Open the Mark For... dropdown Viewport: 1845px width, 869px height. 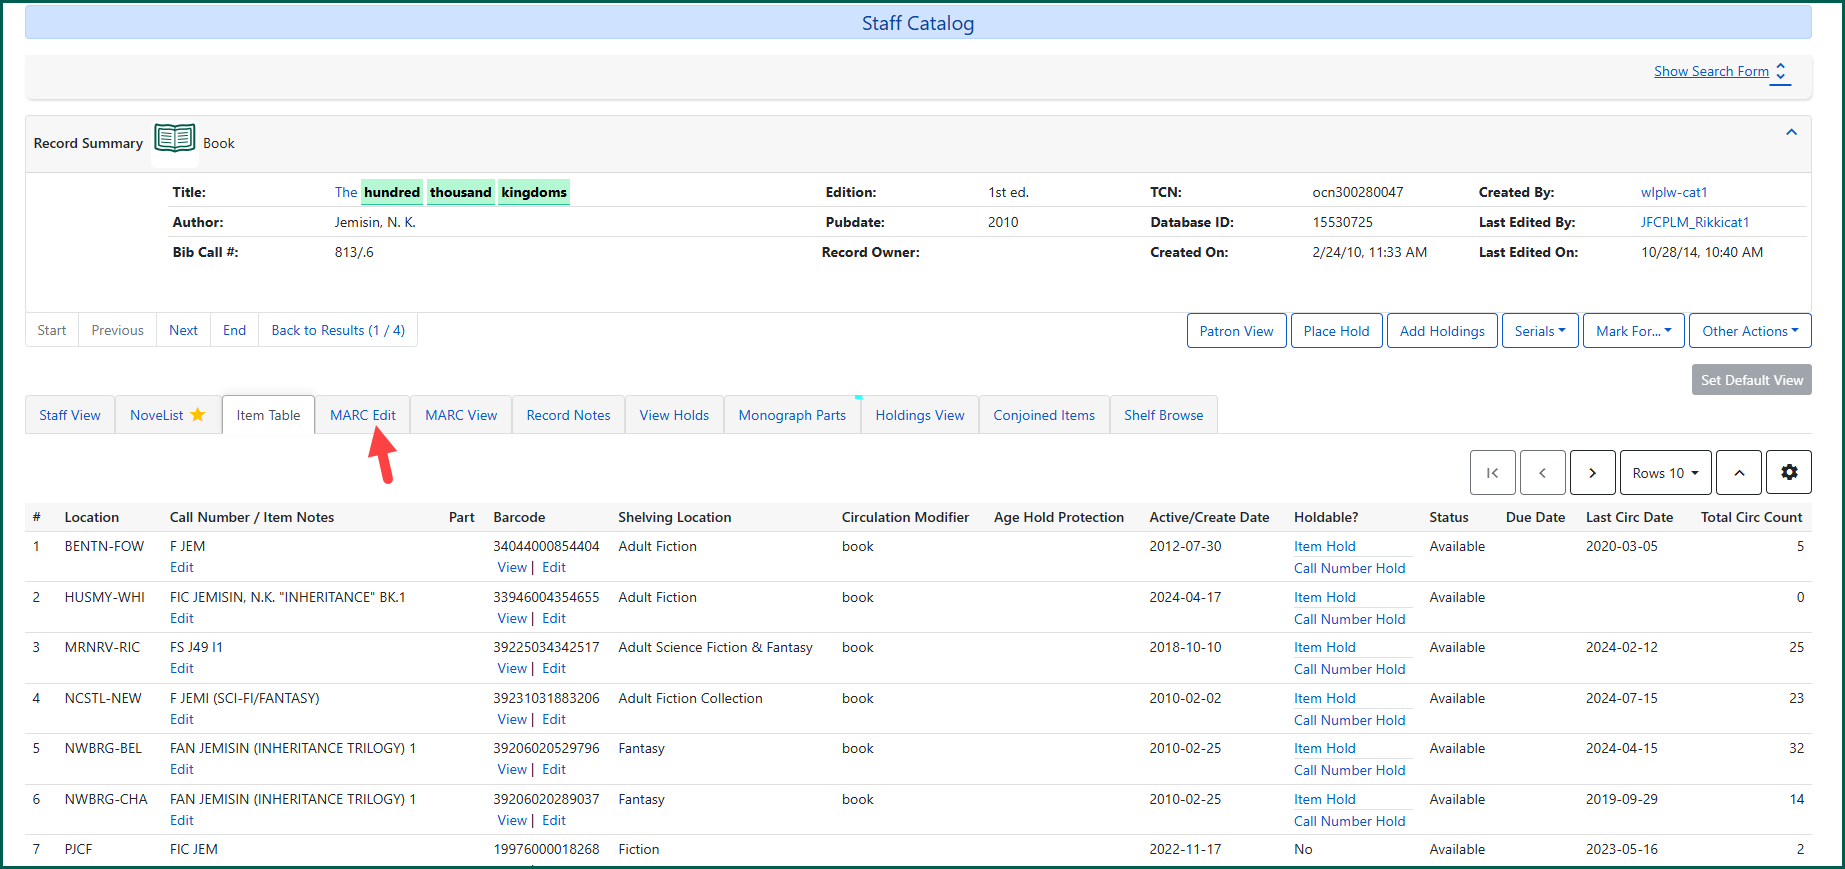click(1633, 331)
